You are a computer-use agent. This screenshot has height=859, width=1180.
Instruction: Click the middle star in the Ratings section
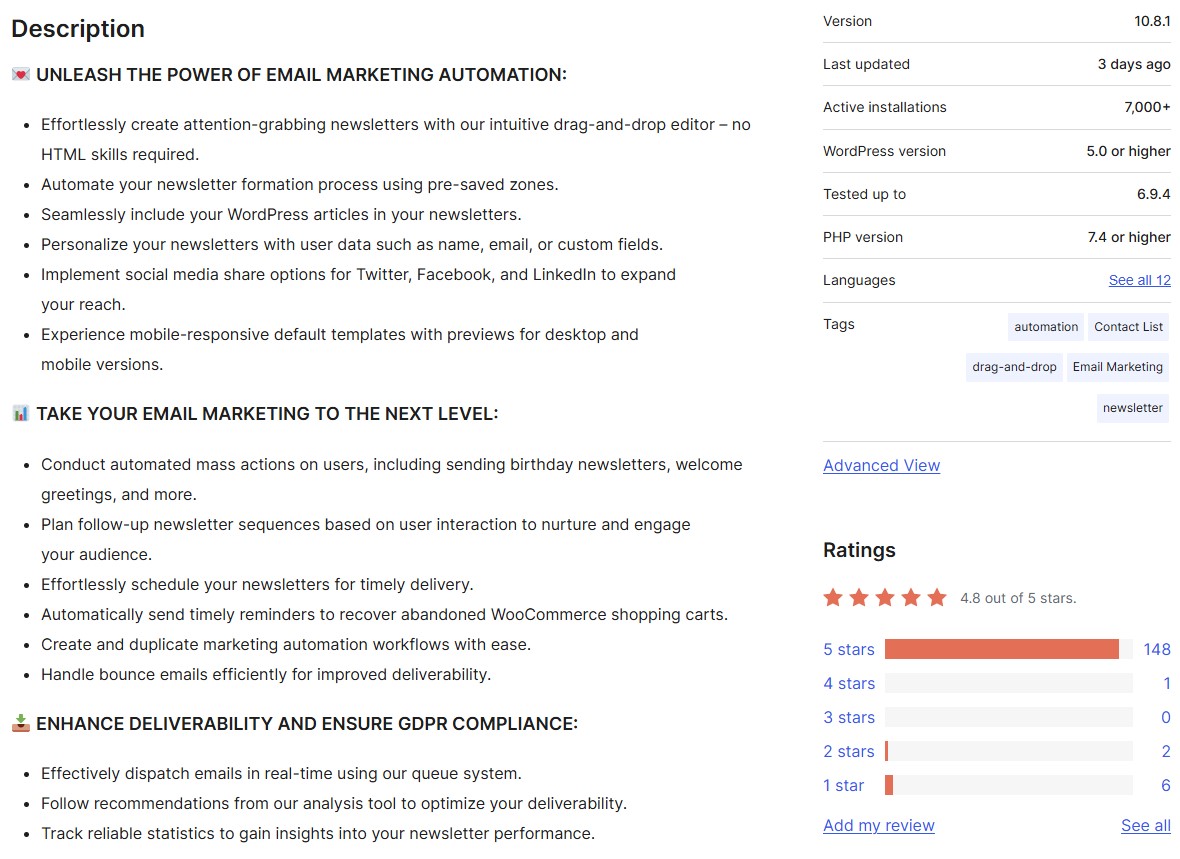pyautogui.click(x=885, y=596)
